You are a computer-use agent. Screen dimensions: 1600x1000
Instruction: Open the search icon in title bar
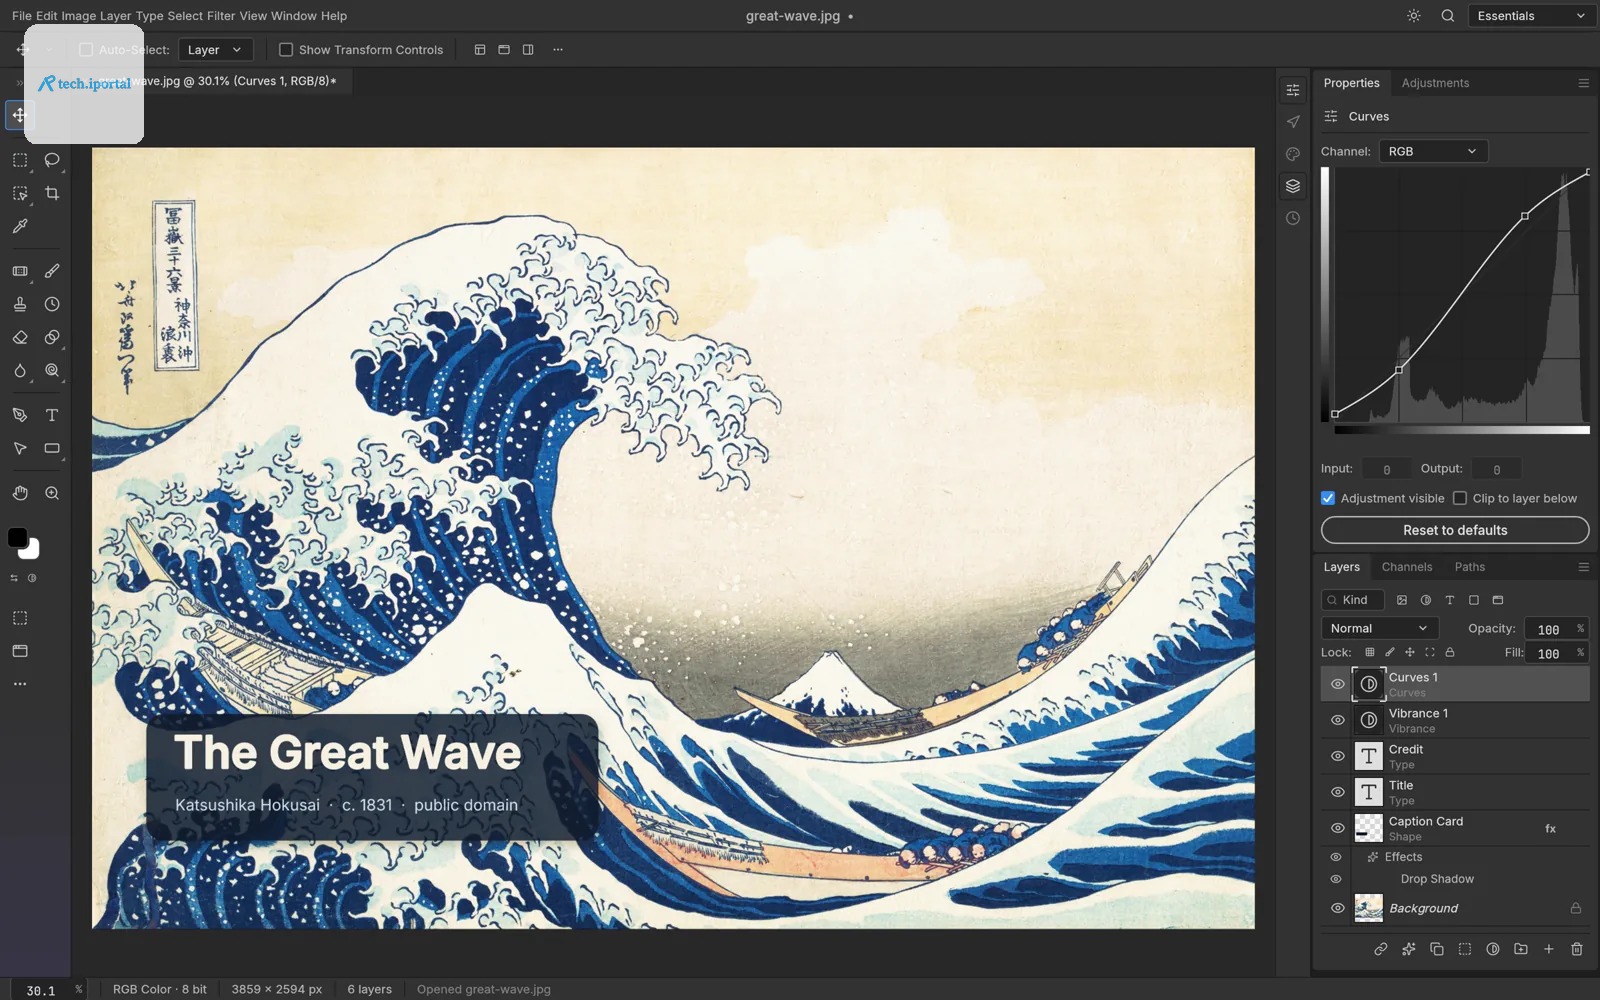point(1448,16)
